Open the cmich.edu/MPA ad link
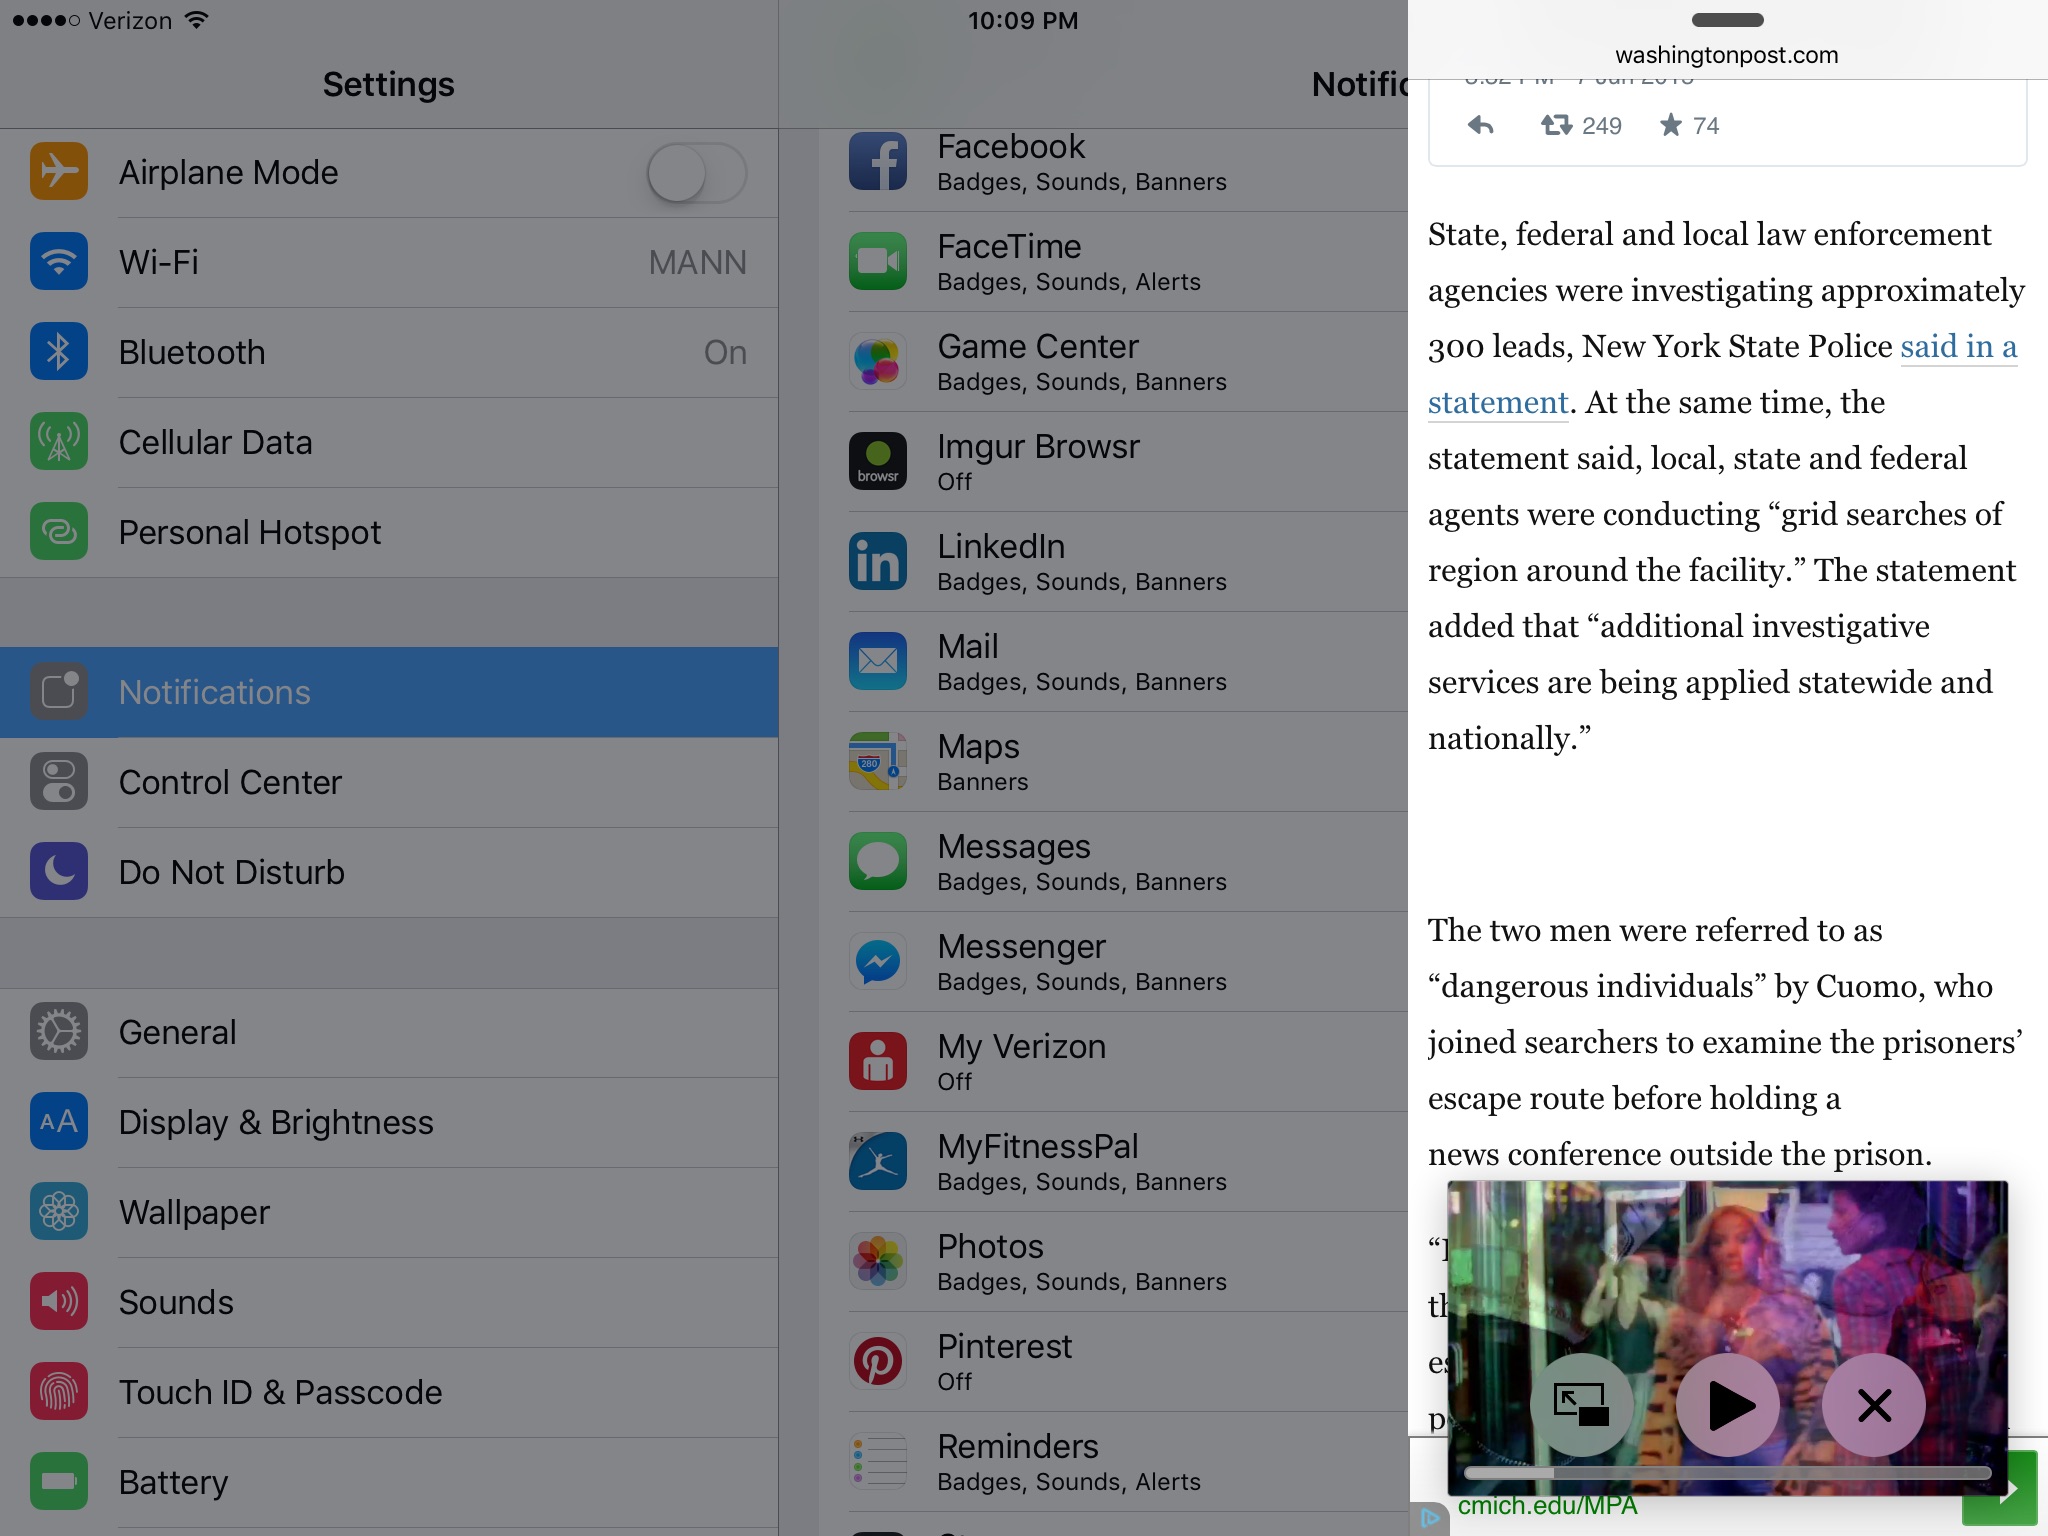This screenshot has width=2048, height=1536. tap(1547, 1506)
